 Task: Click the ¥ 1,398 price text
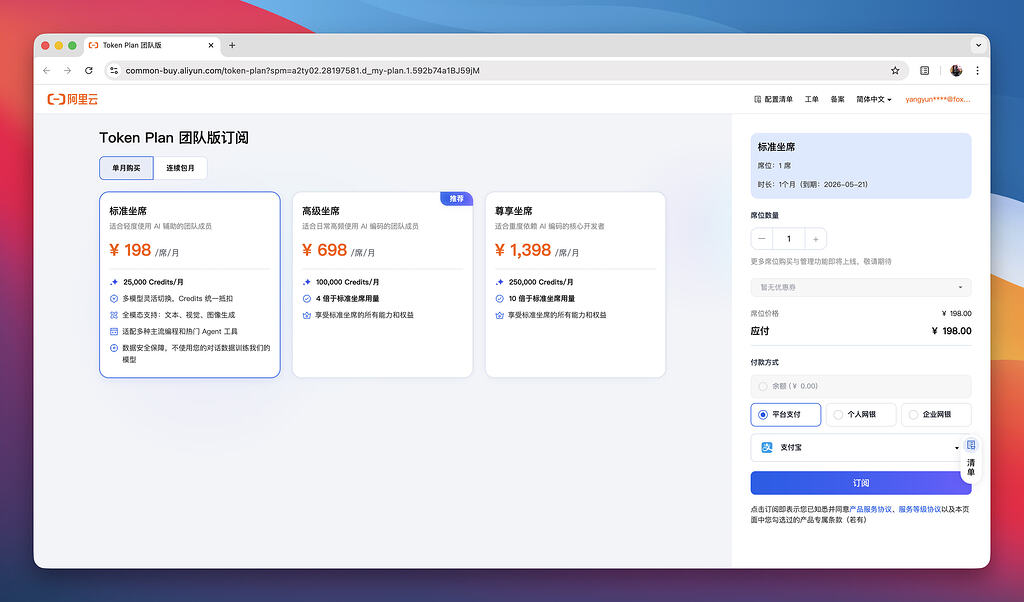(x=522, y=250)
